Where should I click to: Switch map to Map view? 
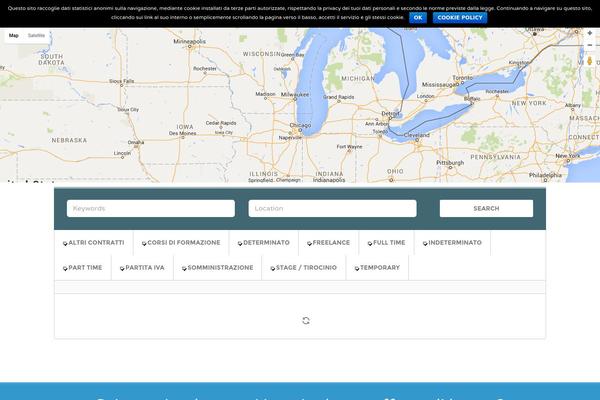pos(14,36)
